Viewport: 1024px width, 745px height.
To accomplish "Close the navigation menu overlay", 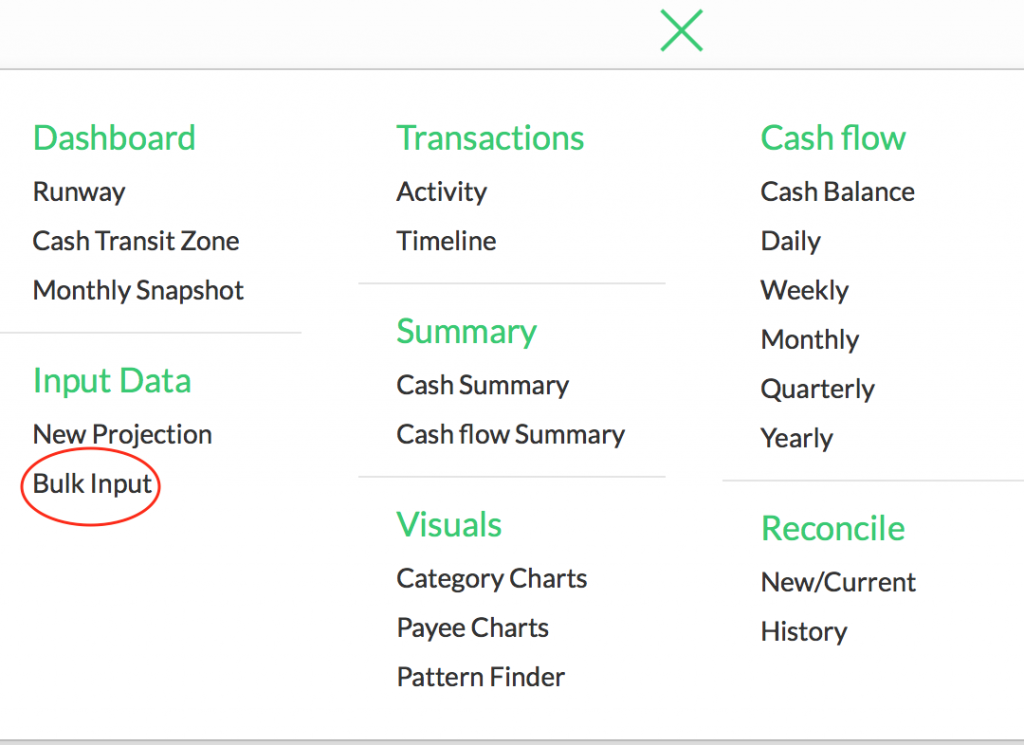I will click(x=681, y=31).
